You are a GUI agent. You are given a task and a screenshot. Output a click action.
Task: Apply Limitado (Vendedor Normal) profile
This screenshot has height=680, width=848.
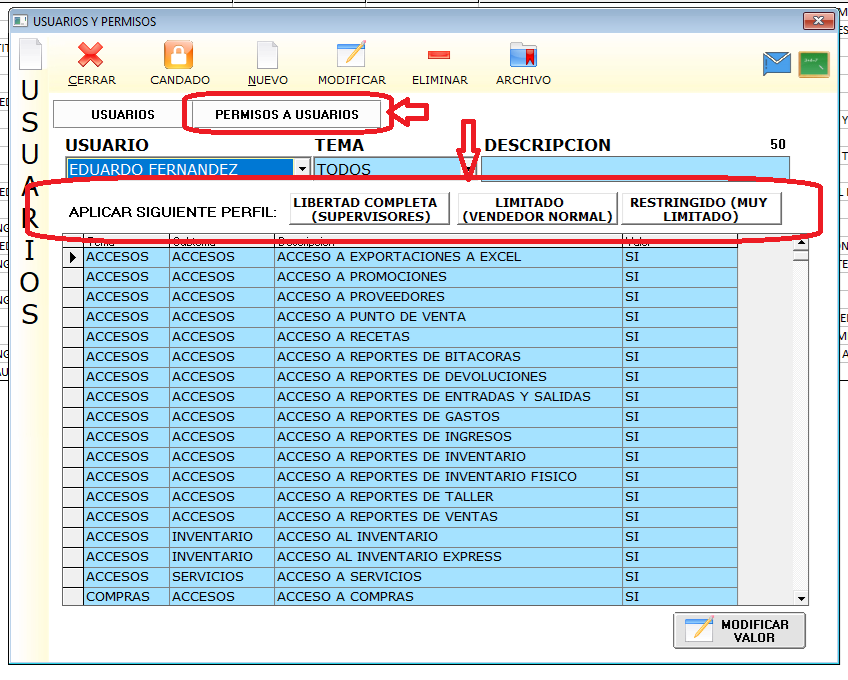coord(538,209)
